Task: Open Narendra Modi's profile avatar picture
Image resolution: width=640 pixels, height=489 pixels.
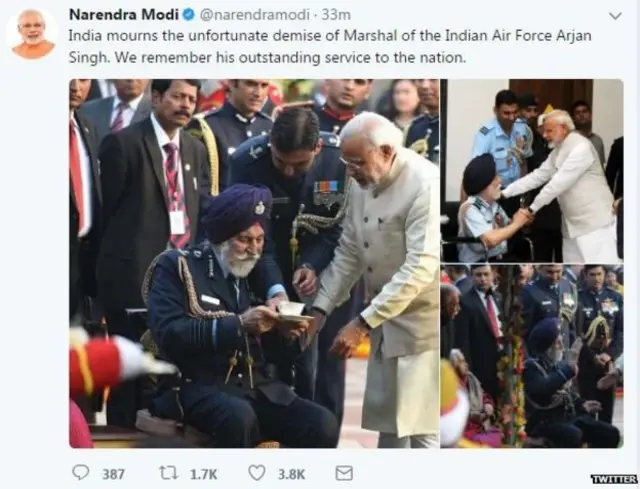Action: [32, 34]
